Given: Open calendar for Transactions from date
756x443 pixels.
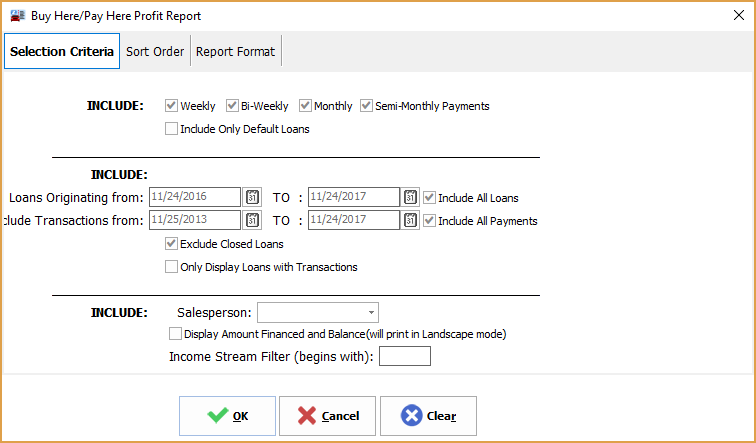Looking at the screenshot, I should 252,220.
